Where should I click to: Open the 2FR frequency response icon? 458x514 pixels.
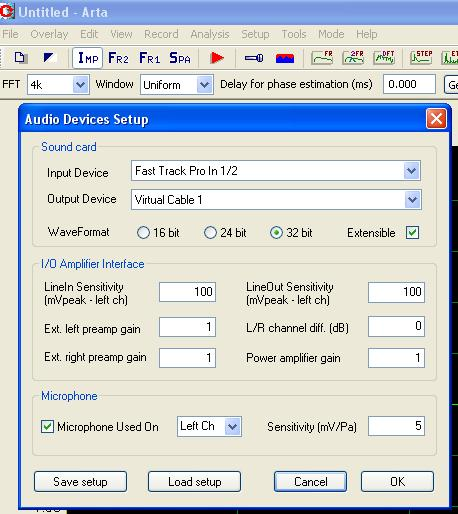(353, 57)
